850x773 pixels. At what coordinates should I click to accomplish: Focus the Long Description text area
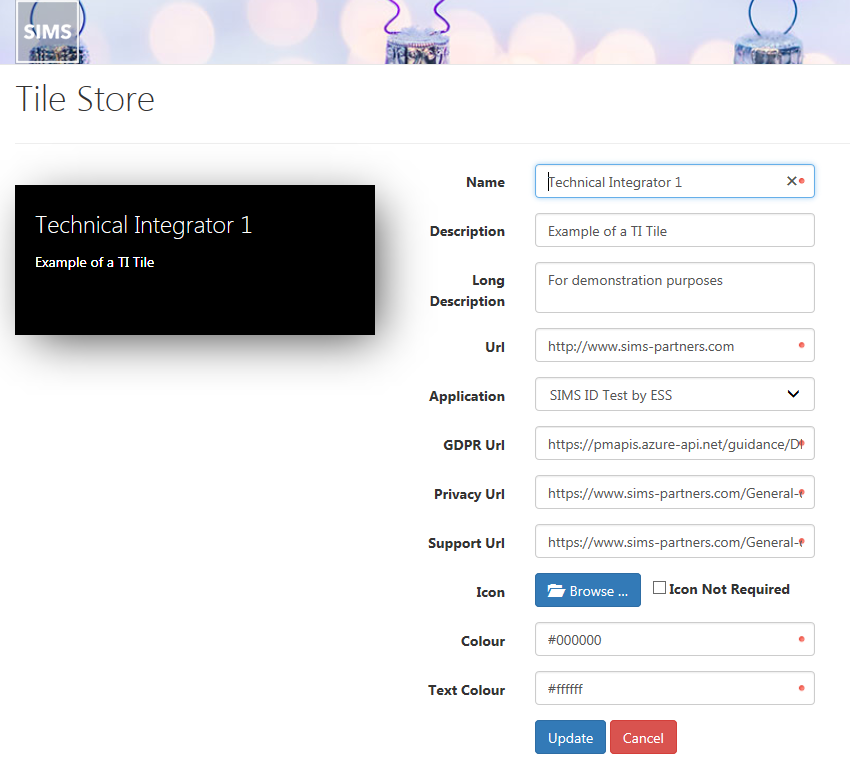coord(674,287)
